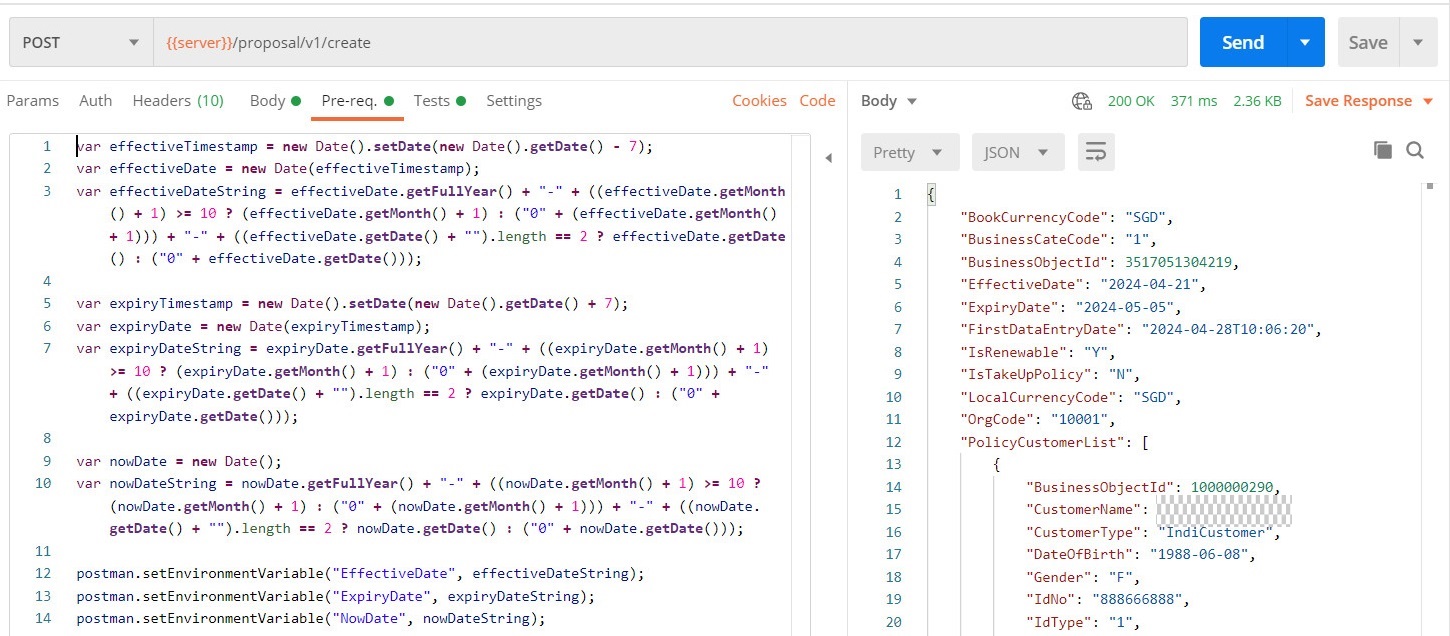The height and width of the screenshot is (636, 1450).
Task: Click the "BusinessCateCode" response line
Action: 1058,239
